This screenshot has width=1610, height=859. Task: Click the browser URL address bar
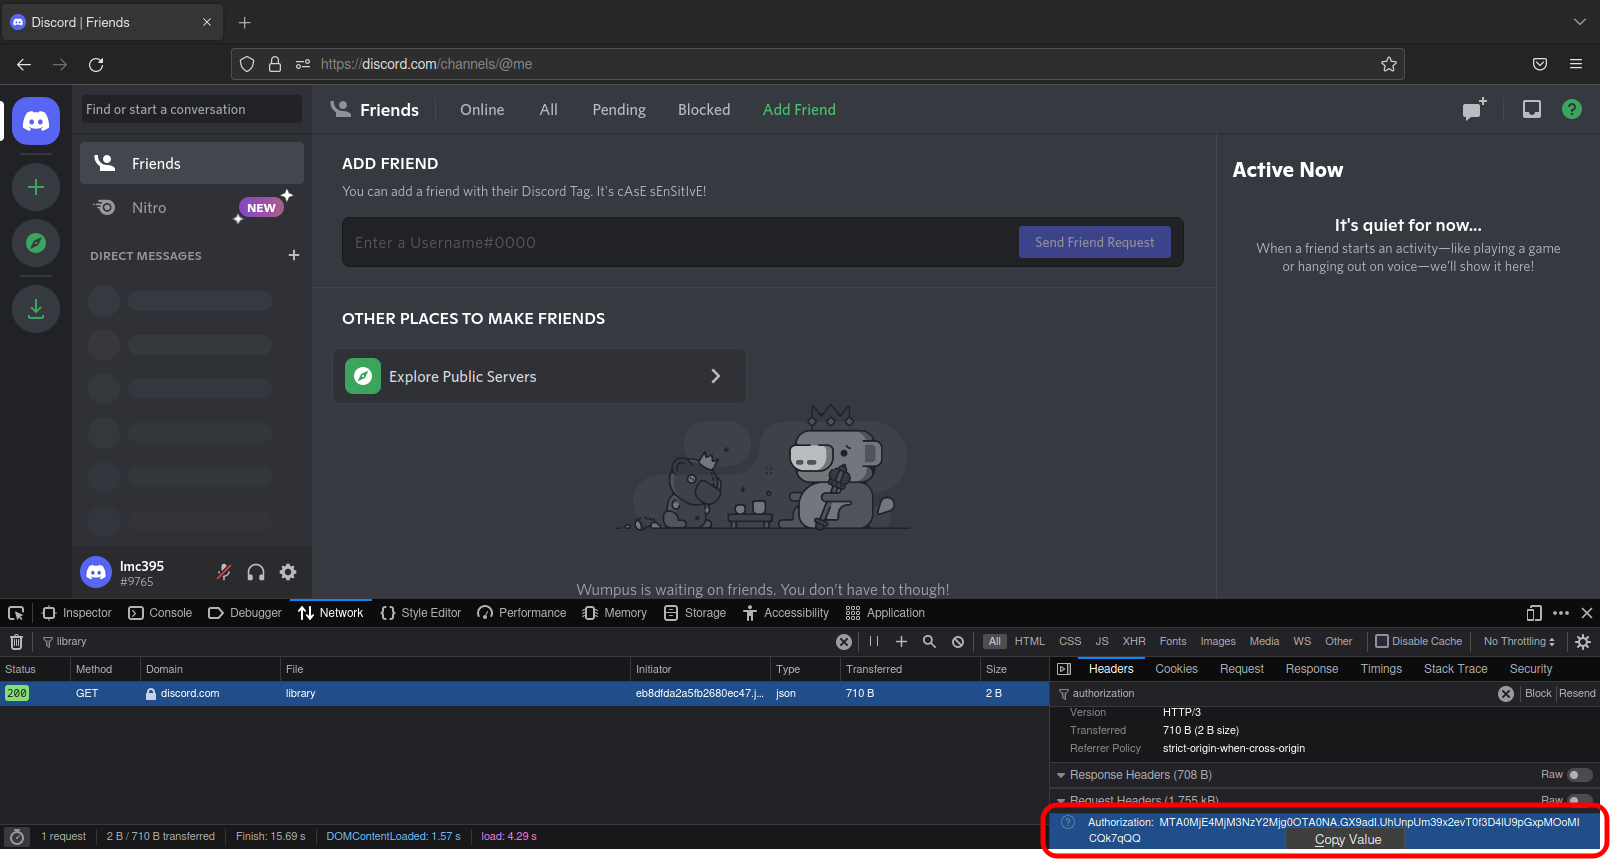tap(818, 64)
